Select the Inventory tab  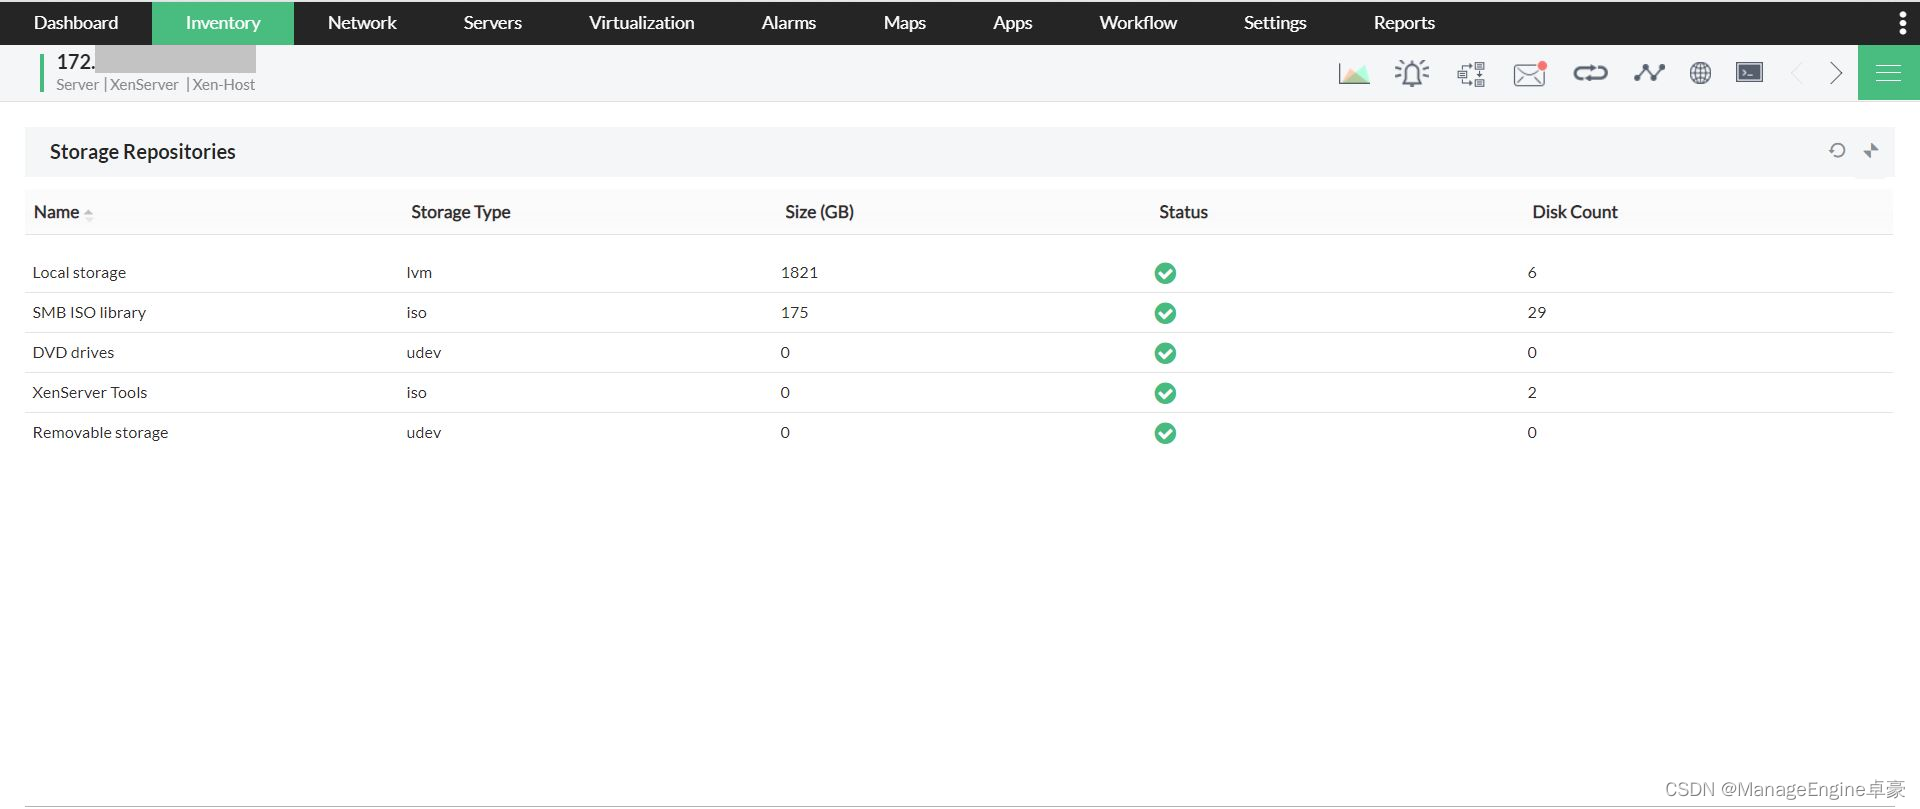pos(223,23)
